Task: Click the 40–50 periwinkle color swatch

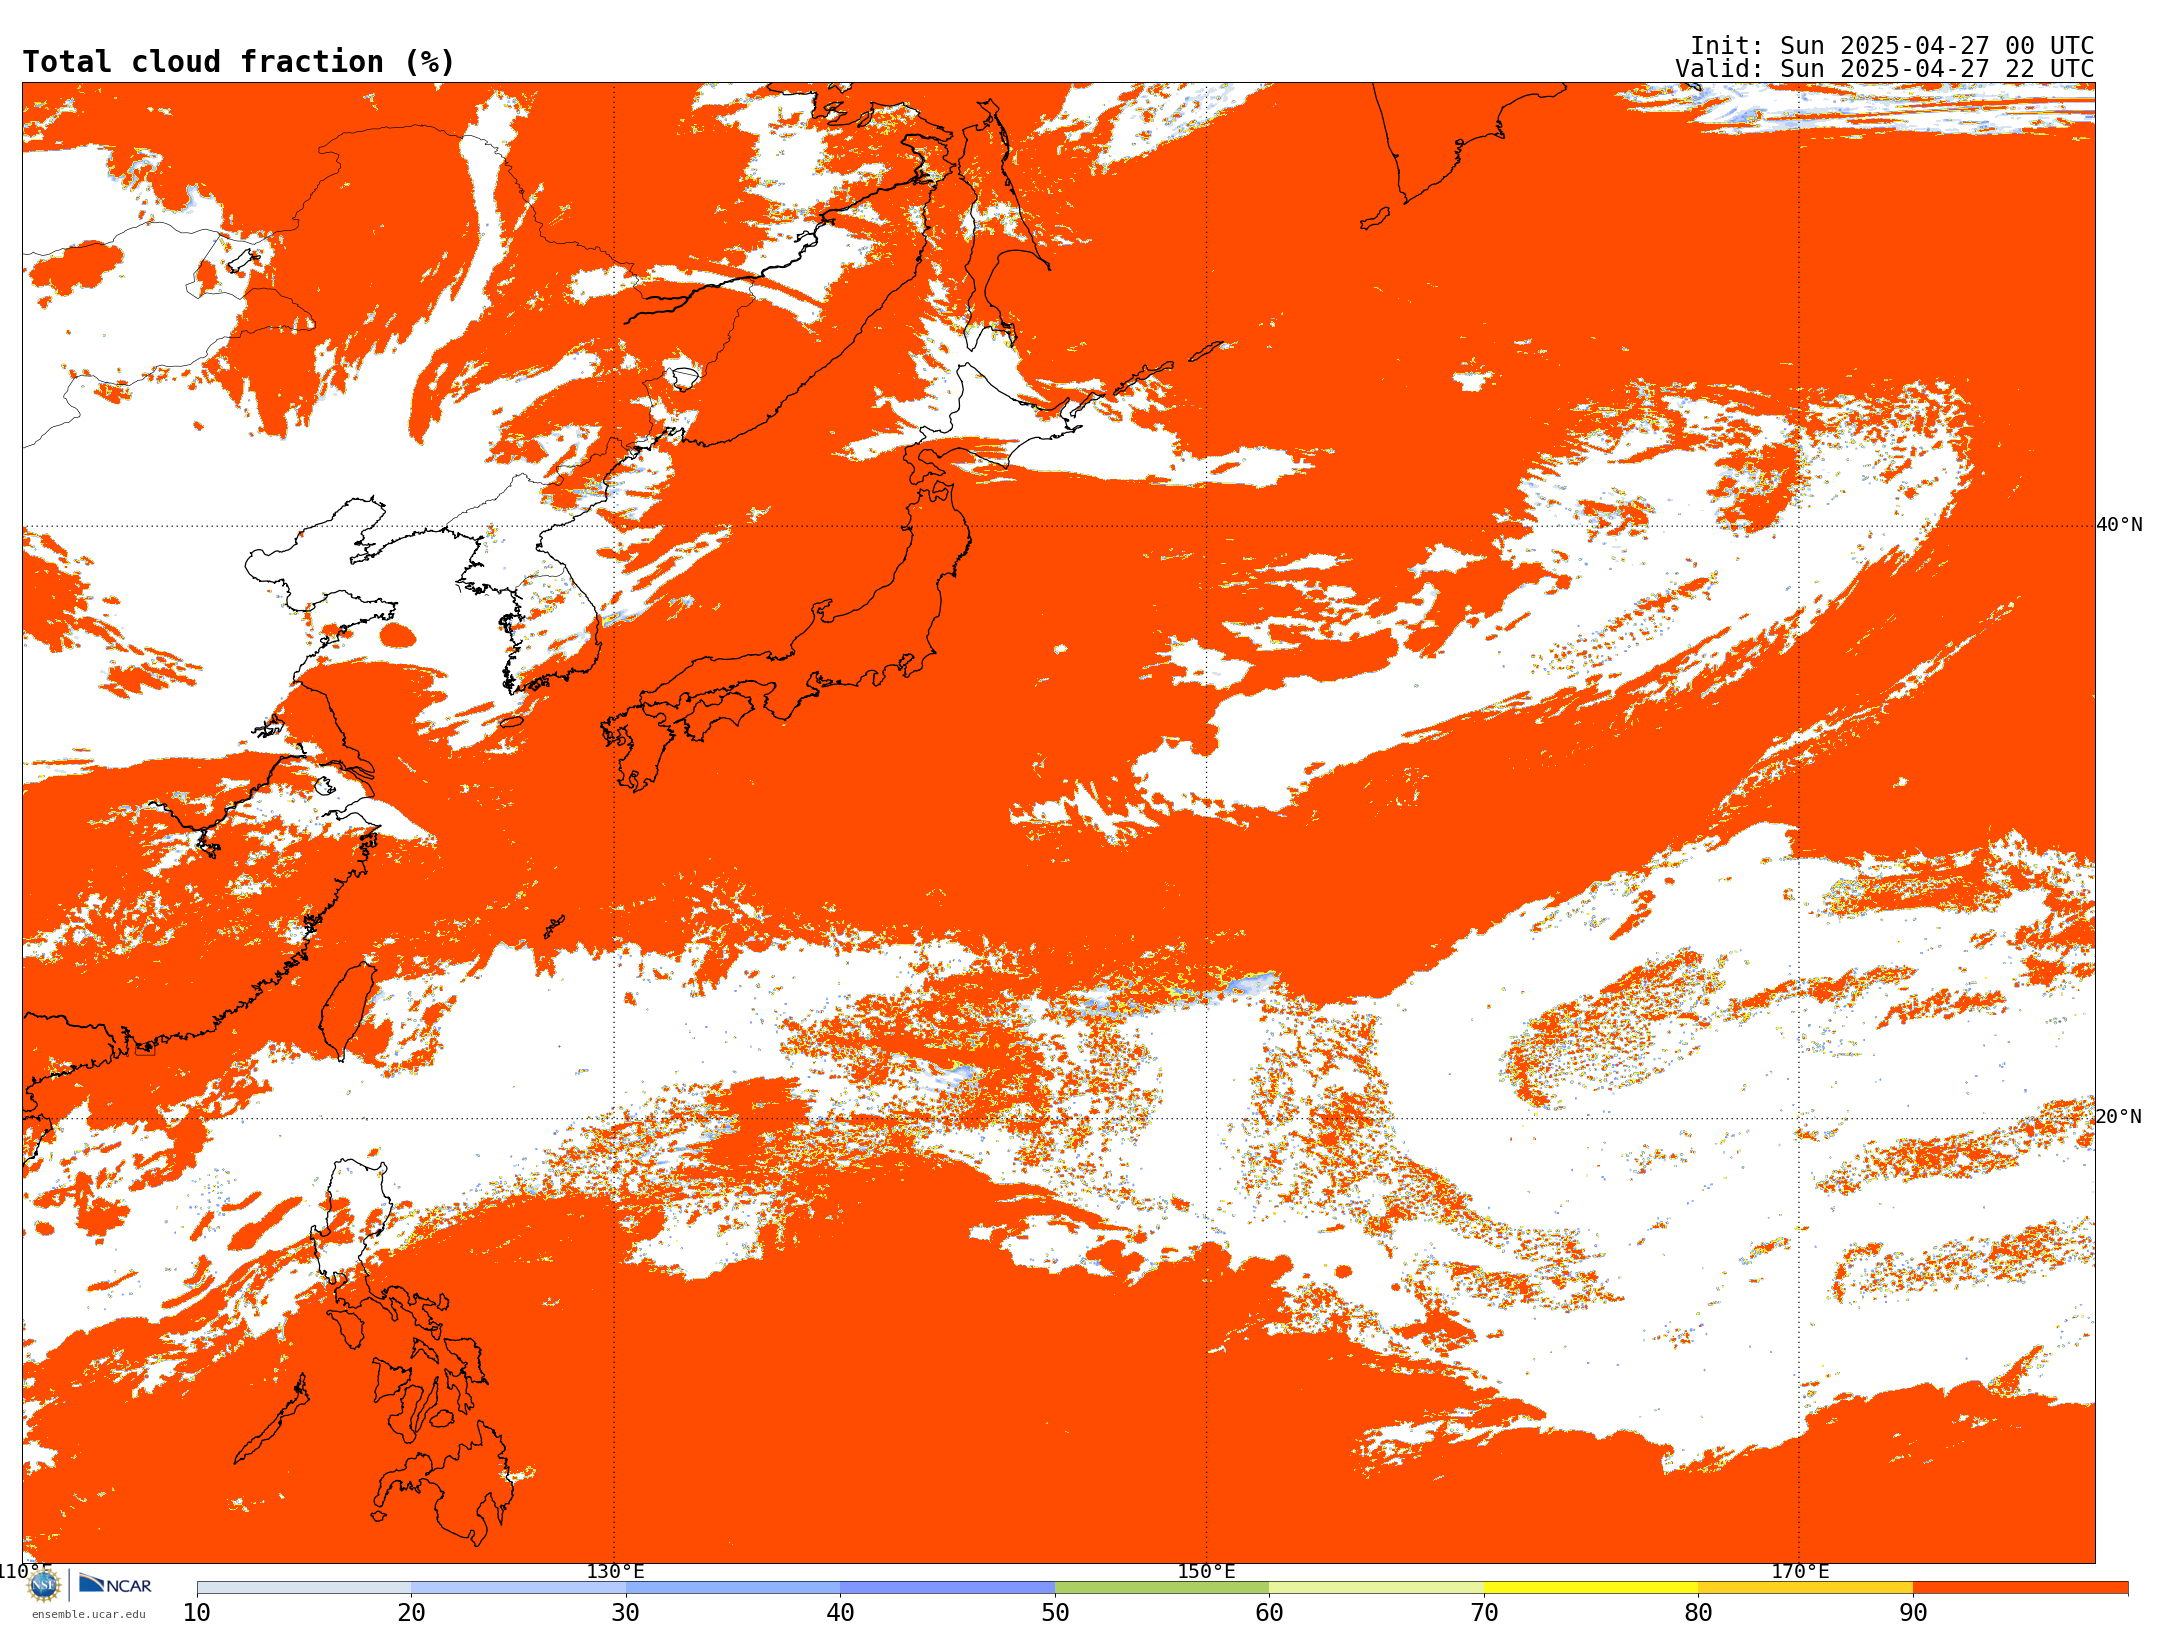Action: coord(947,1588)
